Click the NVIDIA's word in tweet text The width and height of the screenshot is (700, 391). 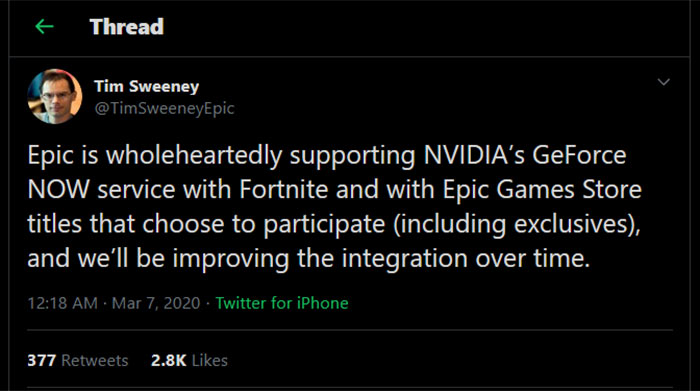[x=474, y=155]
